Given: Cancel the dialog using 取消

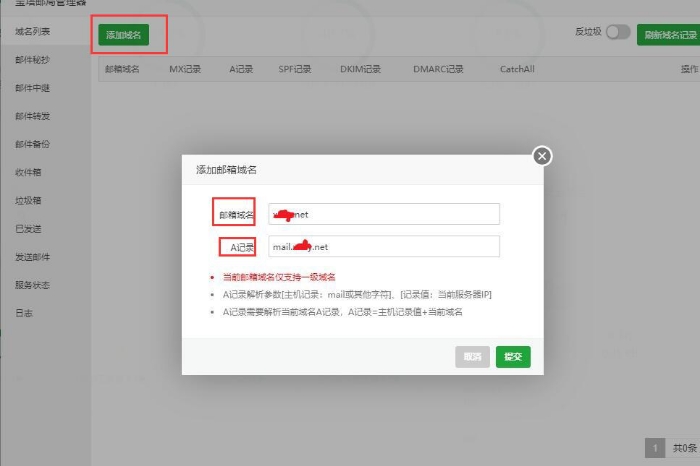Looking at the screenshot, I should (x=473, y=356).
